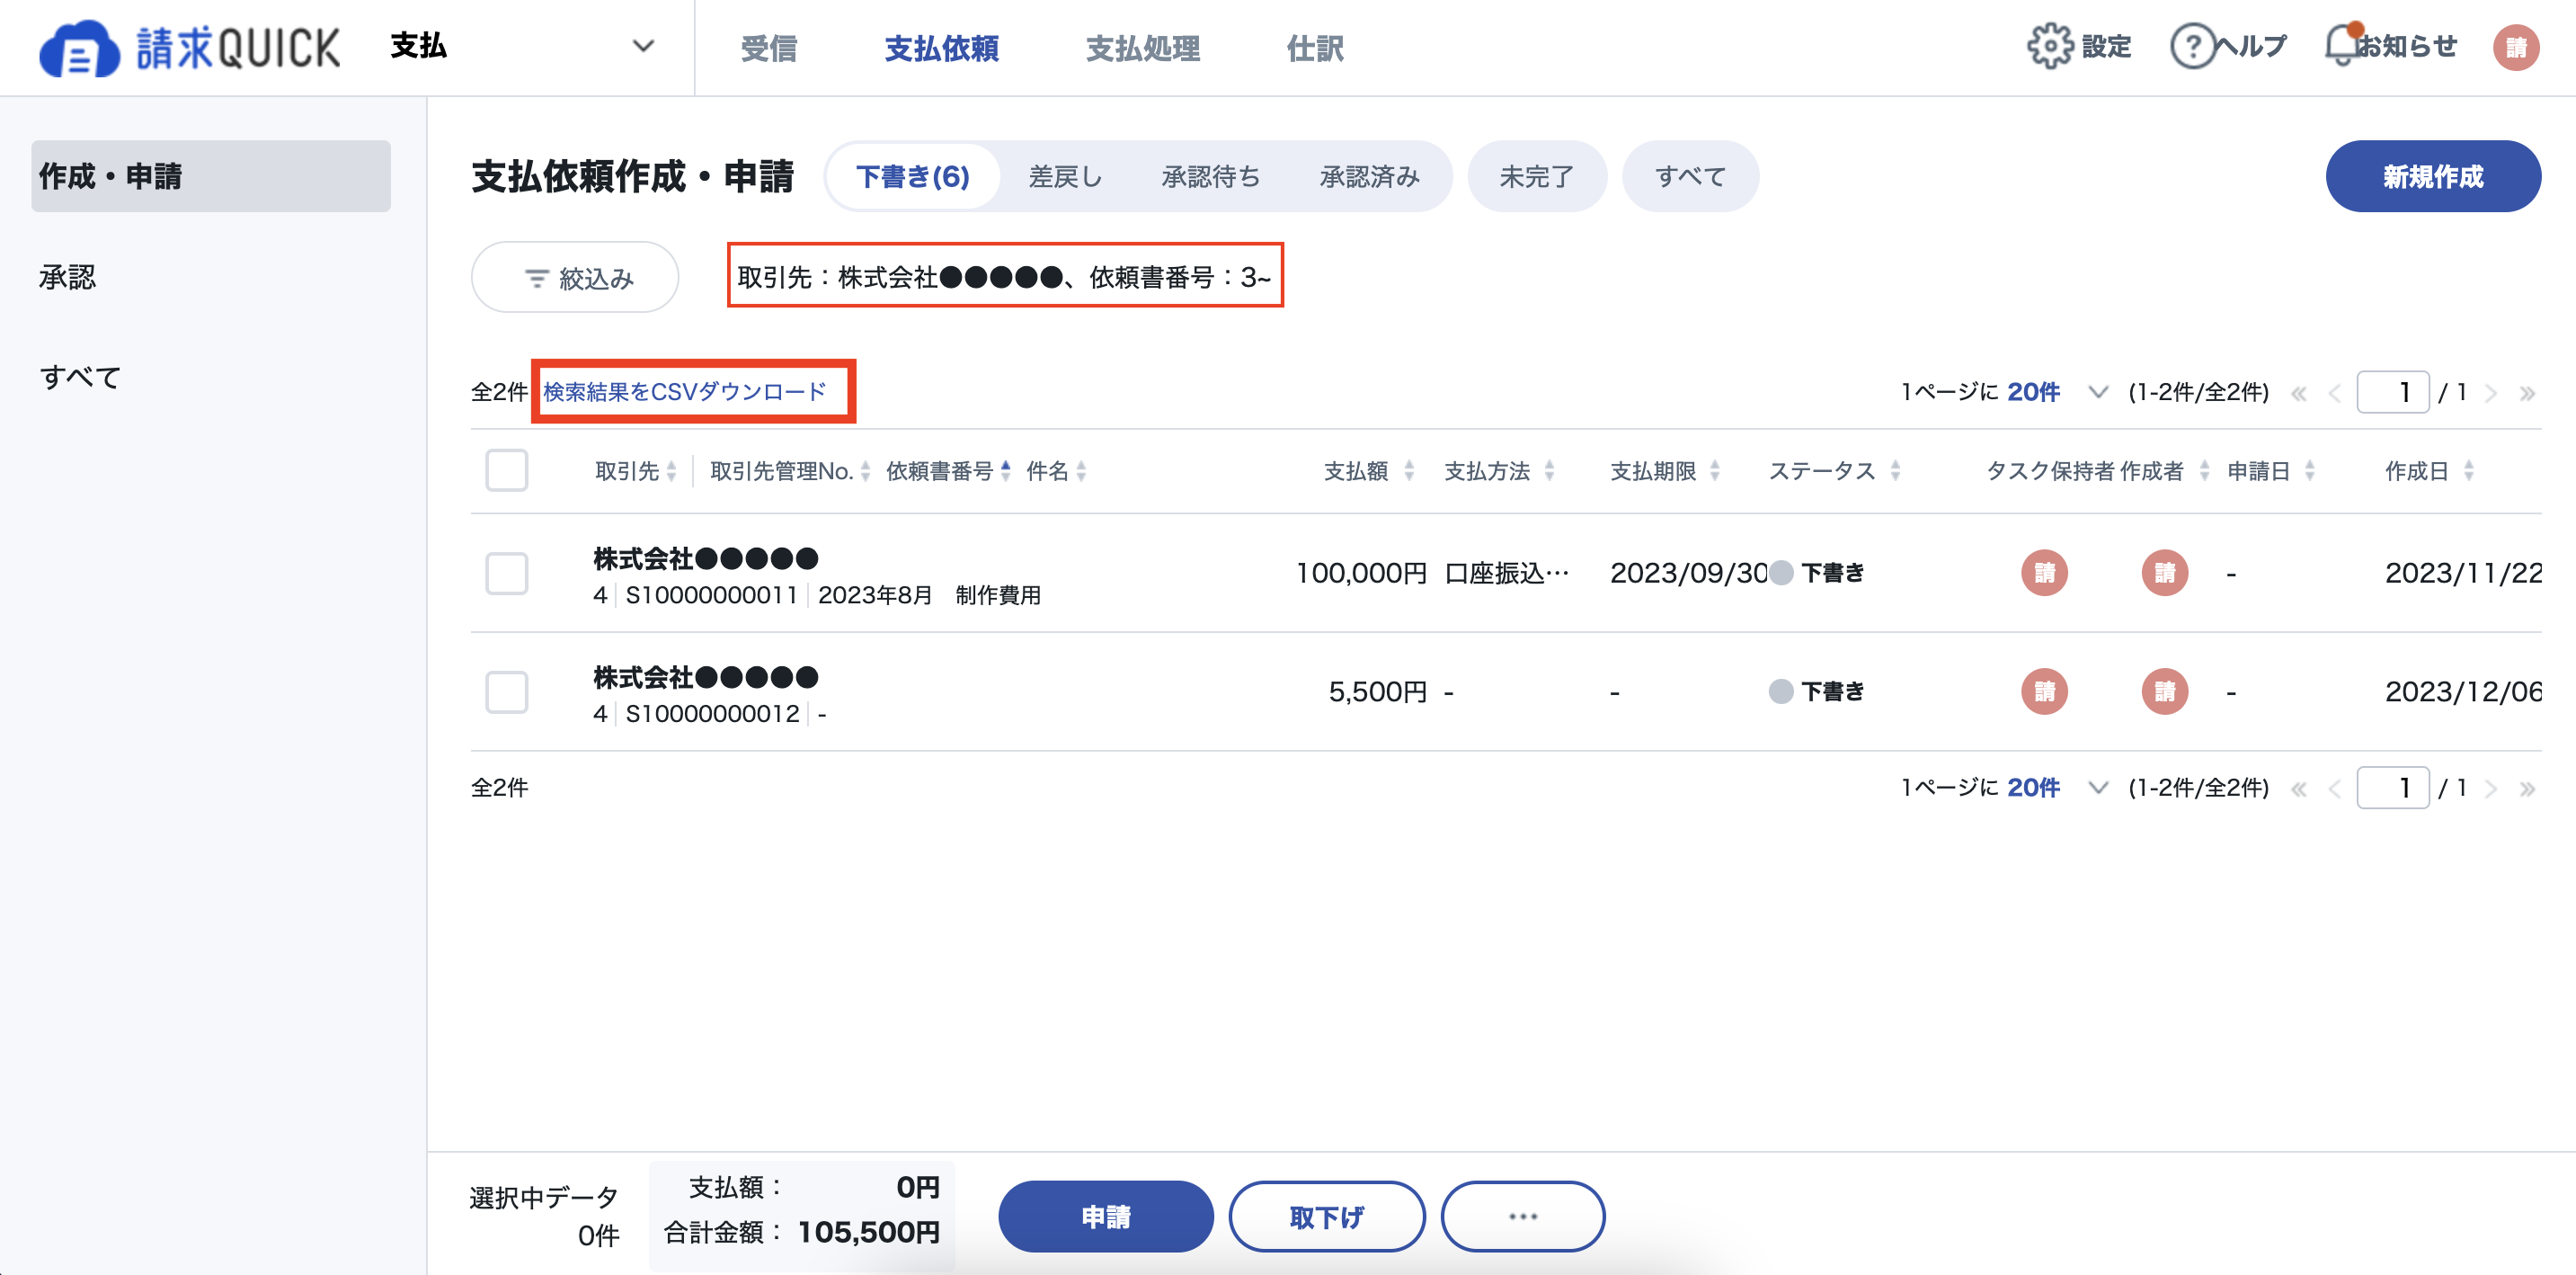Sort by 支払期限 column arrows
The height and width of the screenshot is (1275, 2576).
pos(1714,471)
